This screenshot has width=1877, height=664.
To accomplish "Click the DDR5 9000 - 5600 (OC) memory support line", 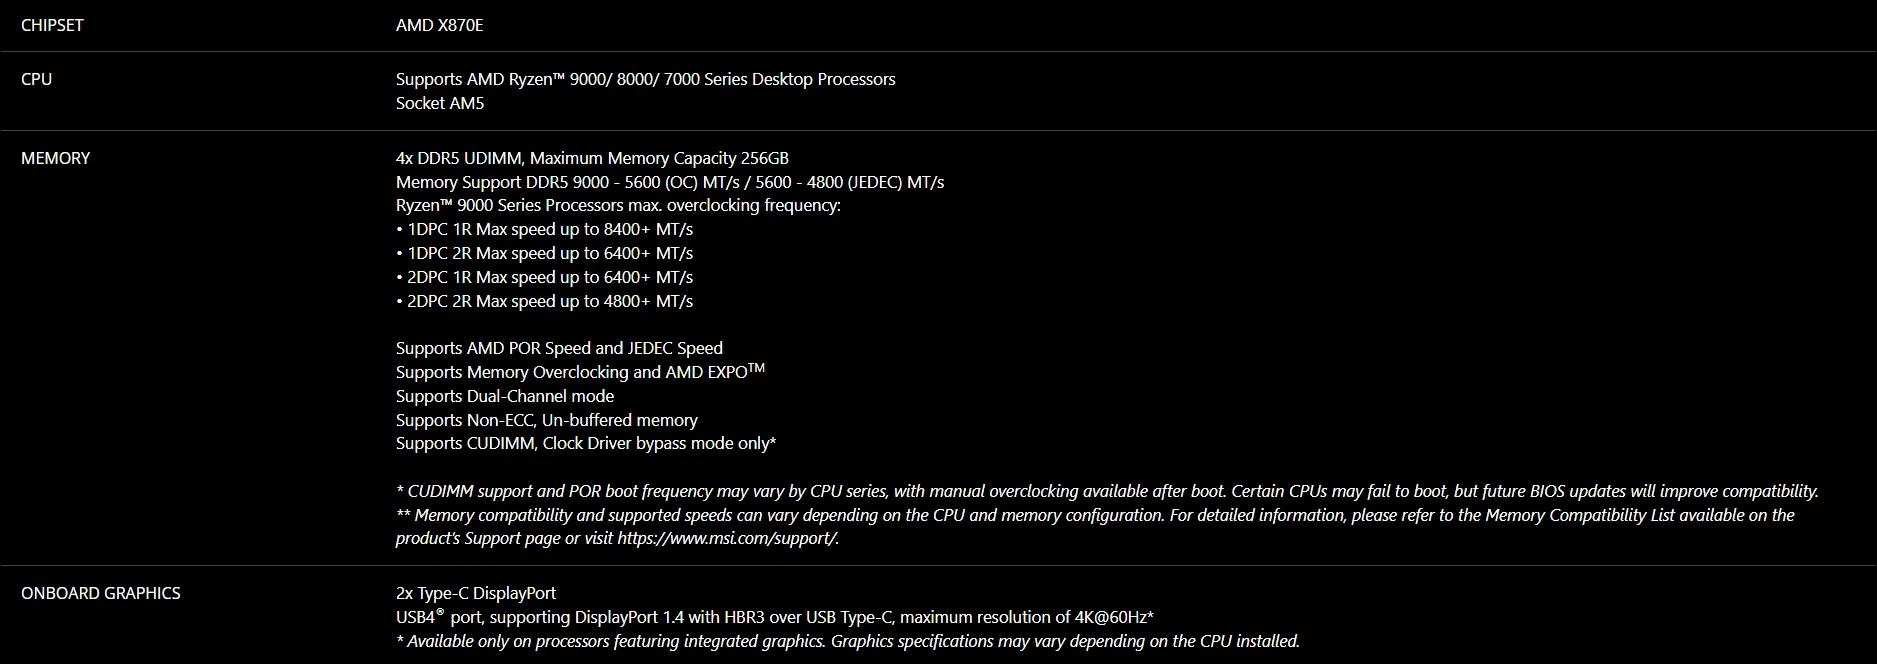I will click(670, 182).
